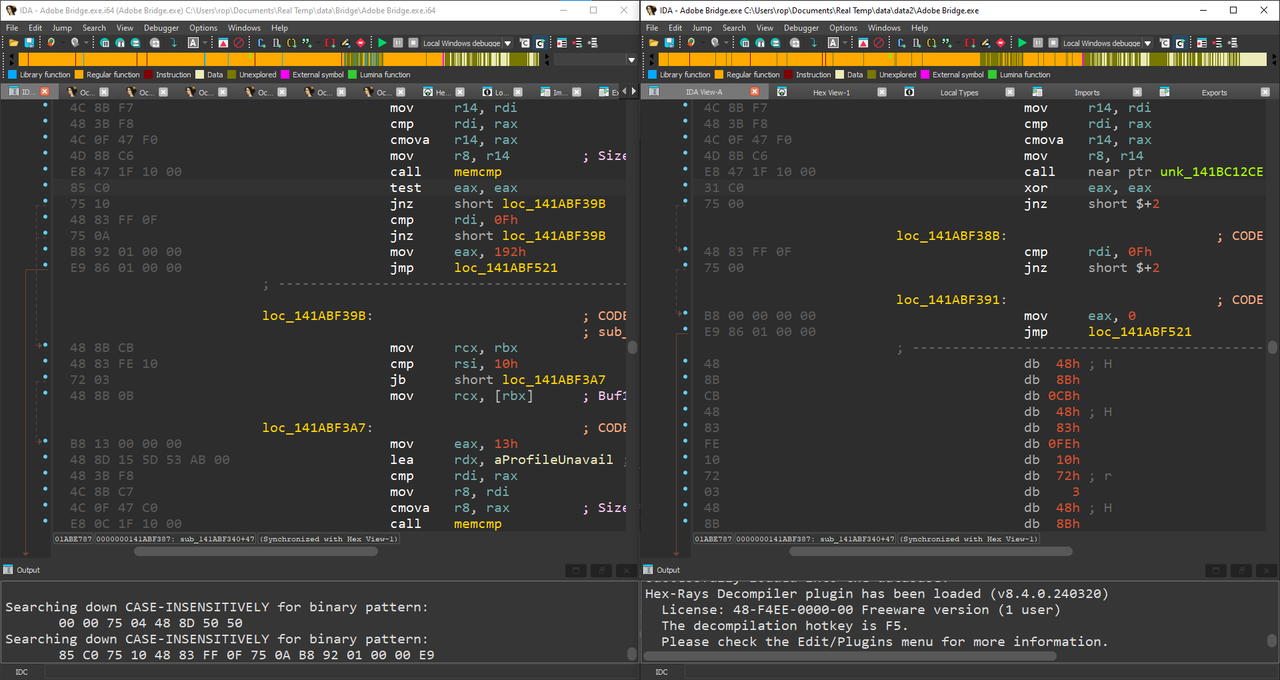Click the External symbol legend swatch in right window
Viewport: 1280px width, 680px height.
point(925,74)
